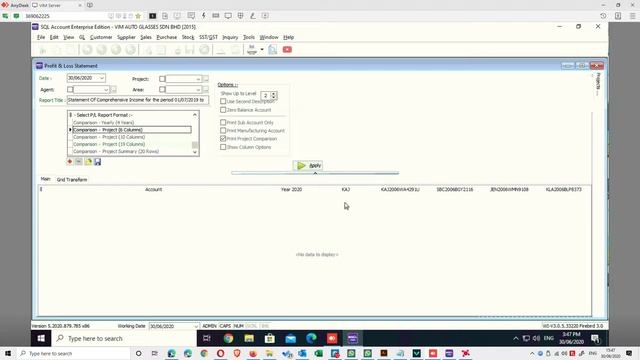Click AnyDesk keyboard icon

coord(216,16)
